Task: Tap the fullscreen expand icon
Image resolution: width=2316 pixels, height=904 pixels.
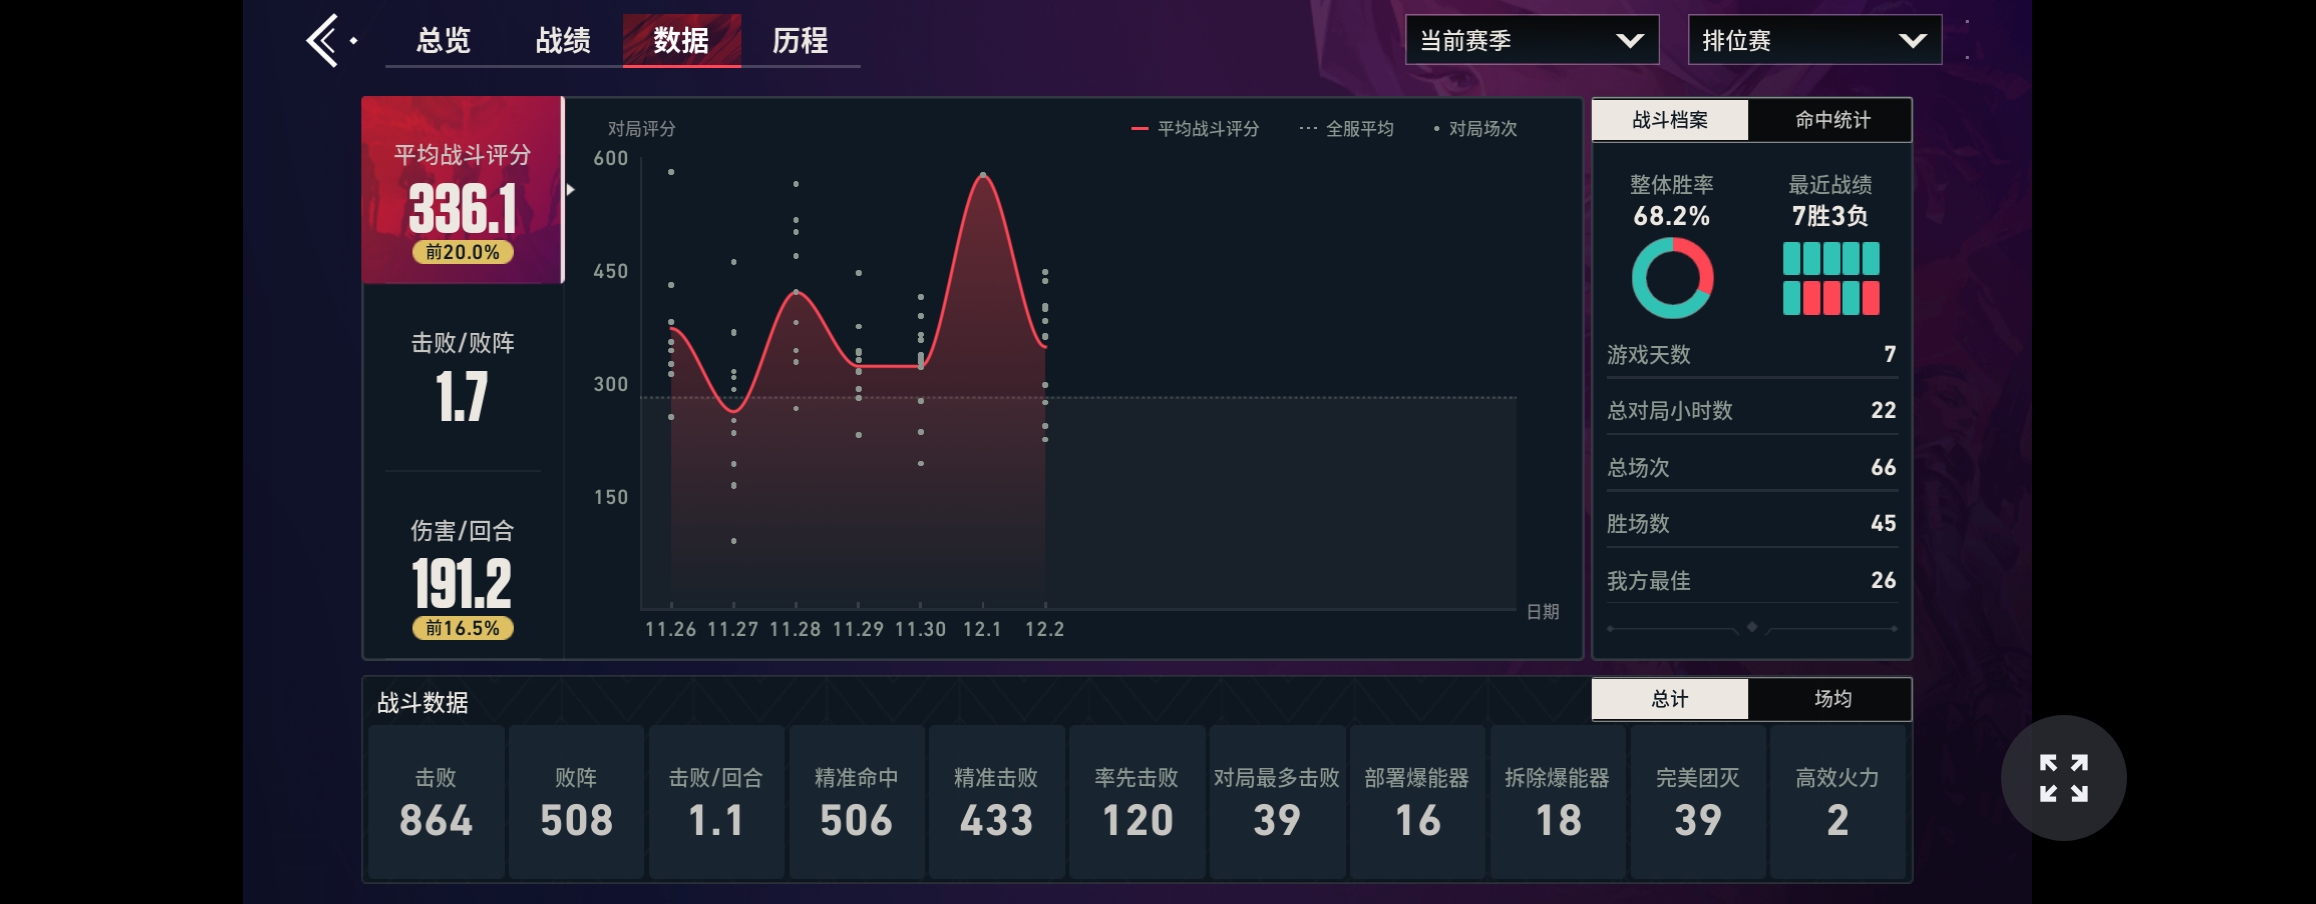Action: coord(2063,778)
